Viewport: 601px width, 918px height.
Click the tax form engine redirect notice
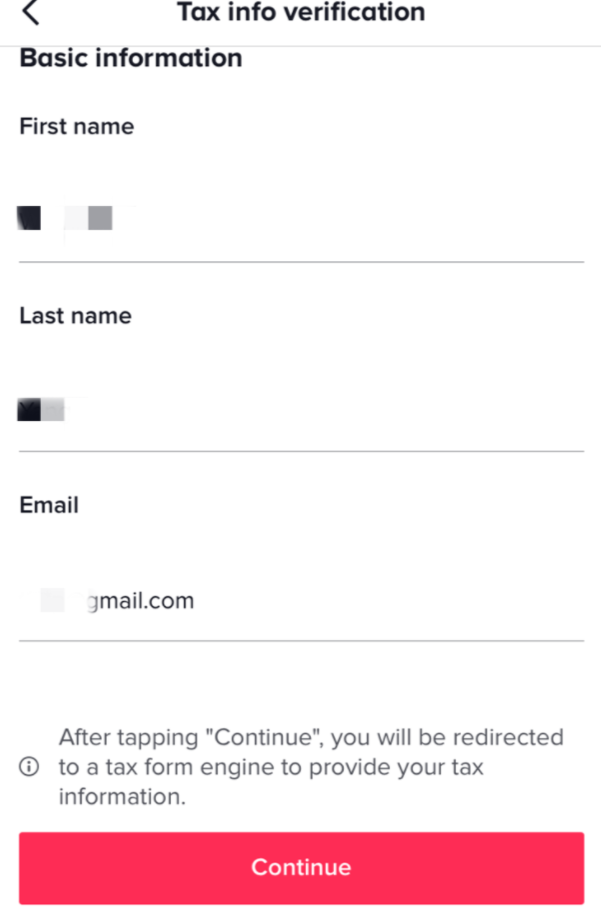pos(311,766)
